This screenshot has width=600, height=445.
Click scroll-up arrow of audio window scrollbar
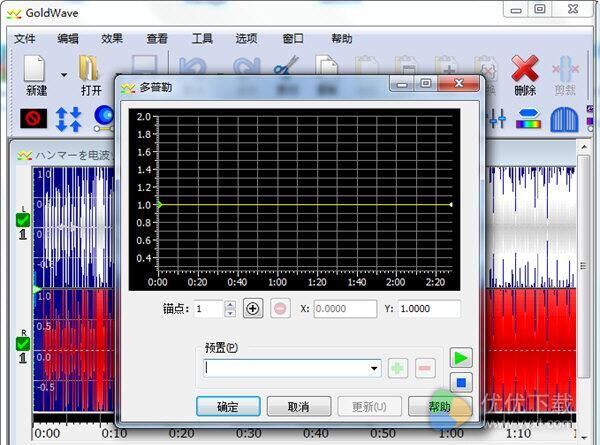tap(584, 147)
